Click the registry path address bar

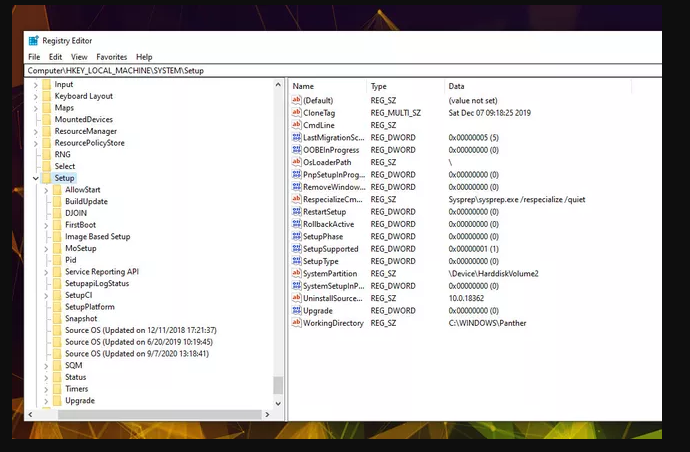[343, 70]
